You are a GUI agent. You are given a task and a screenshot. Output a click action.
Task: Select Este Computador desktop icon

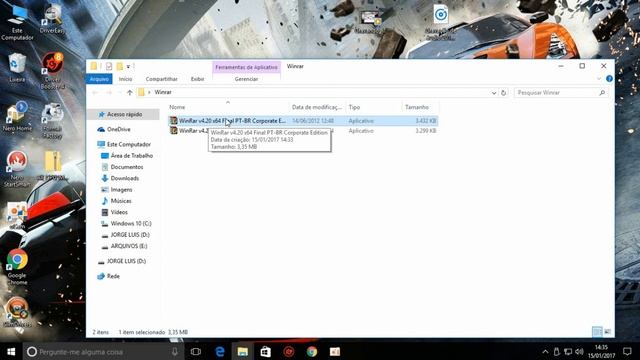point(17,22)
